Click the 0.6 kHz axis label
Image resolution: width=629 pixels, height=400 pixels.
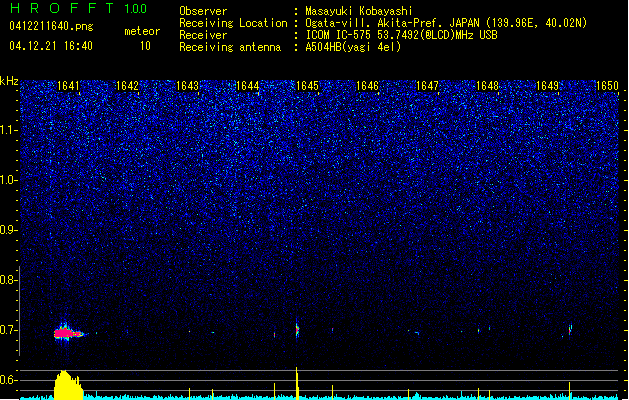(x=9, y=380)
